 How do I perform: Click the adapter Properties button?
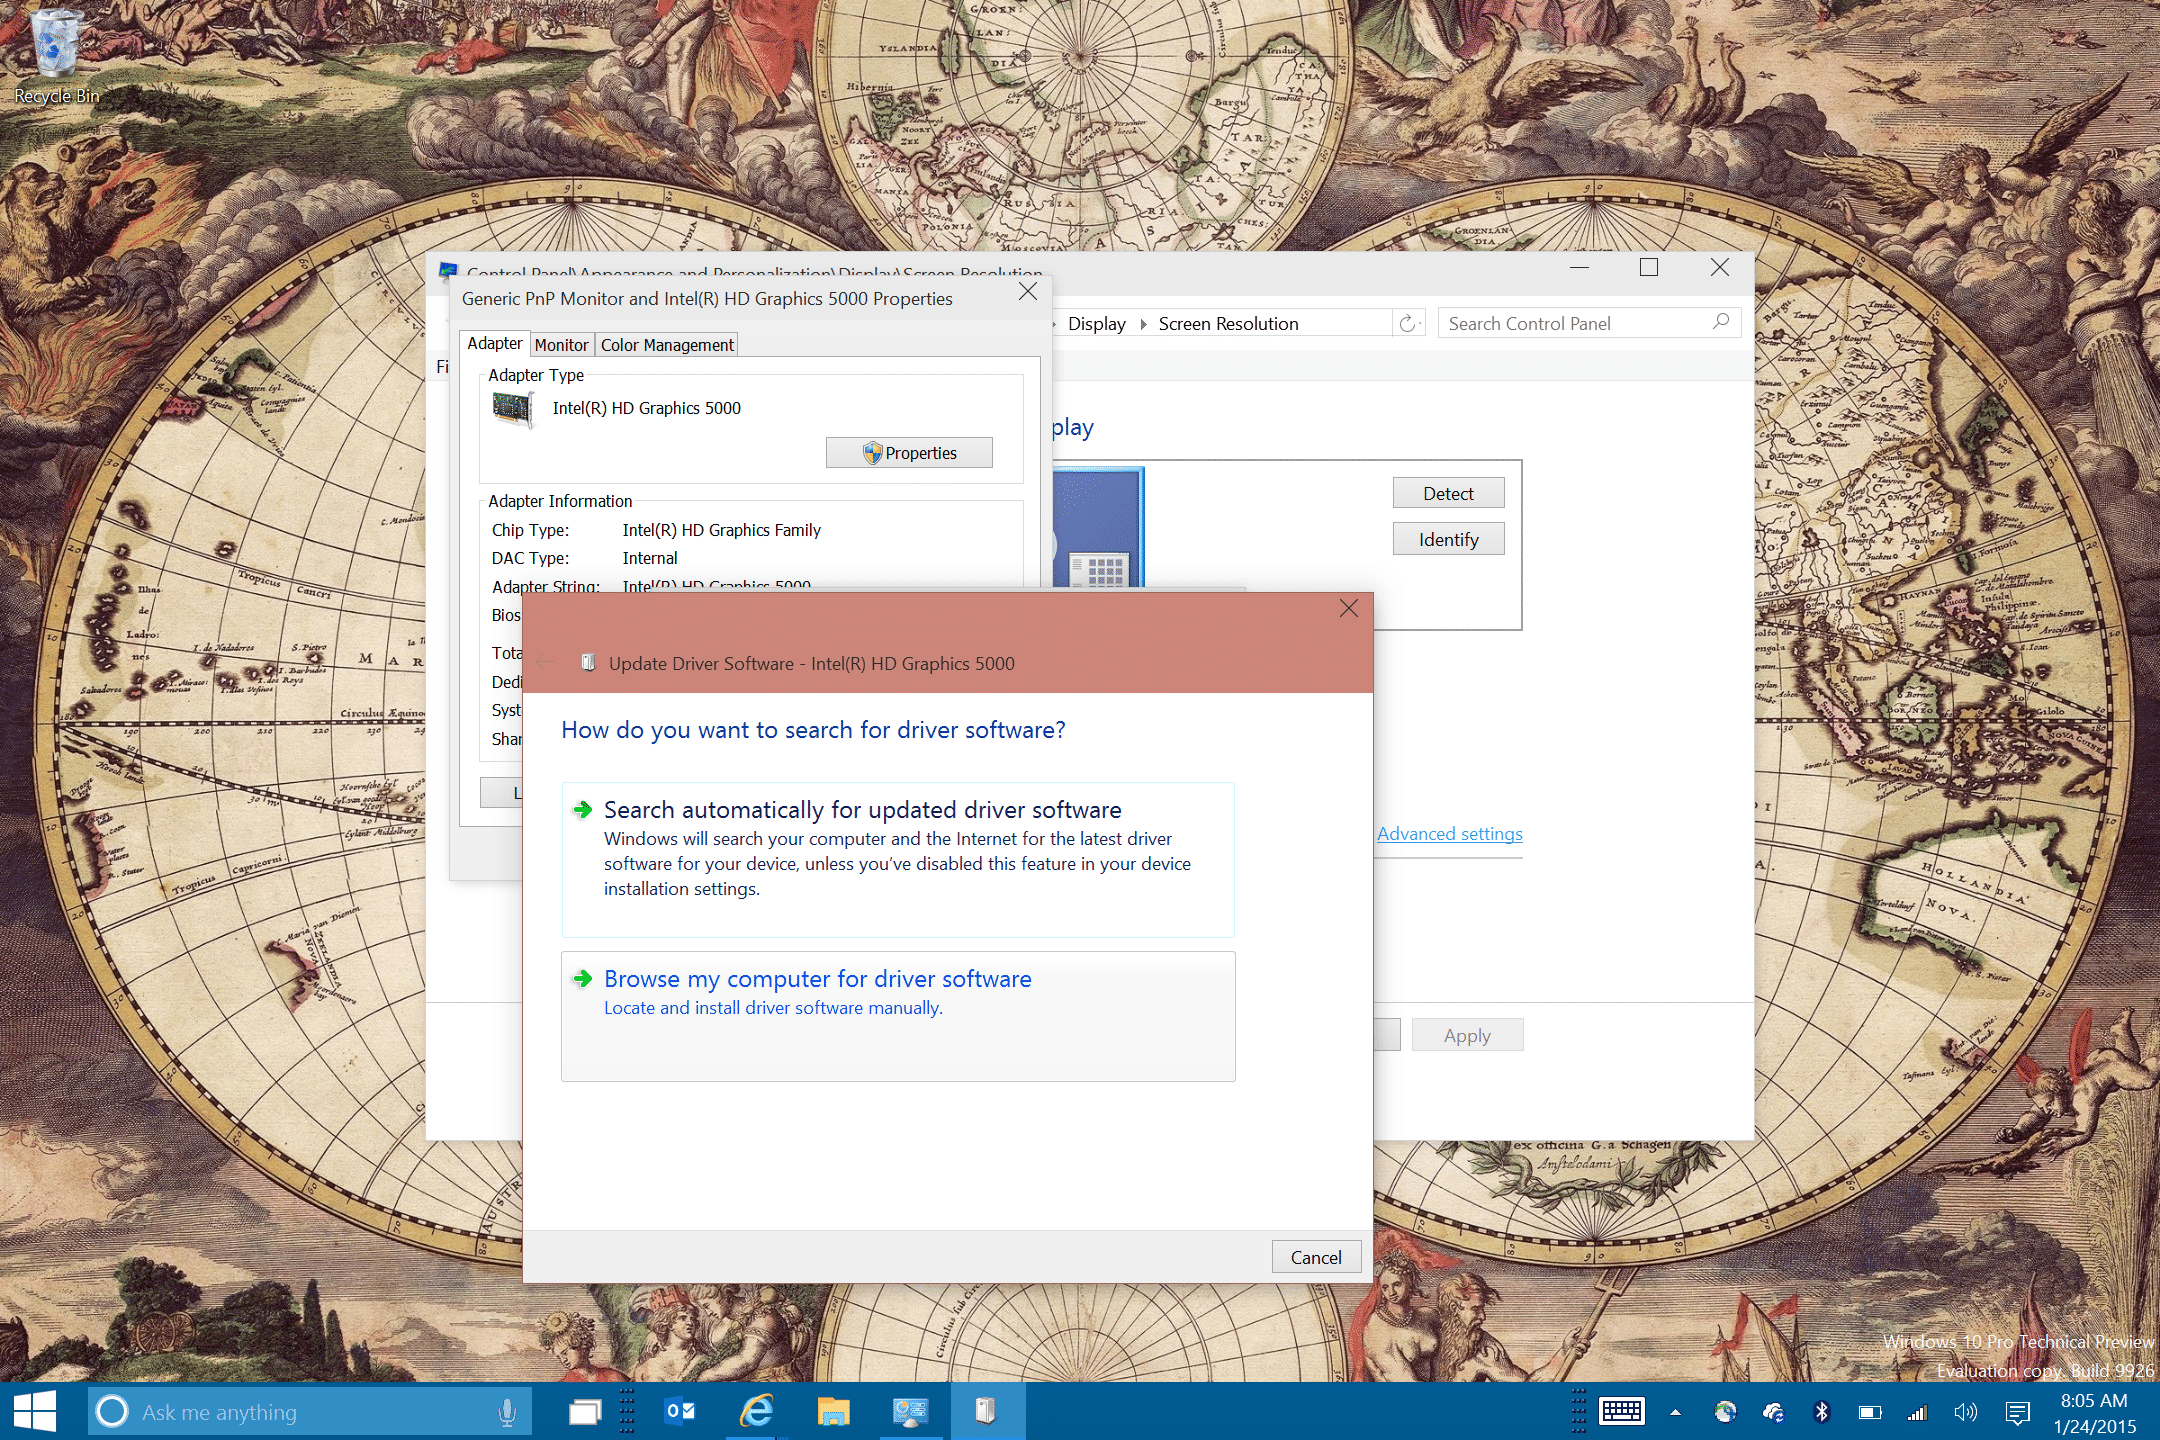click(x=909, y=453)
